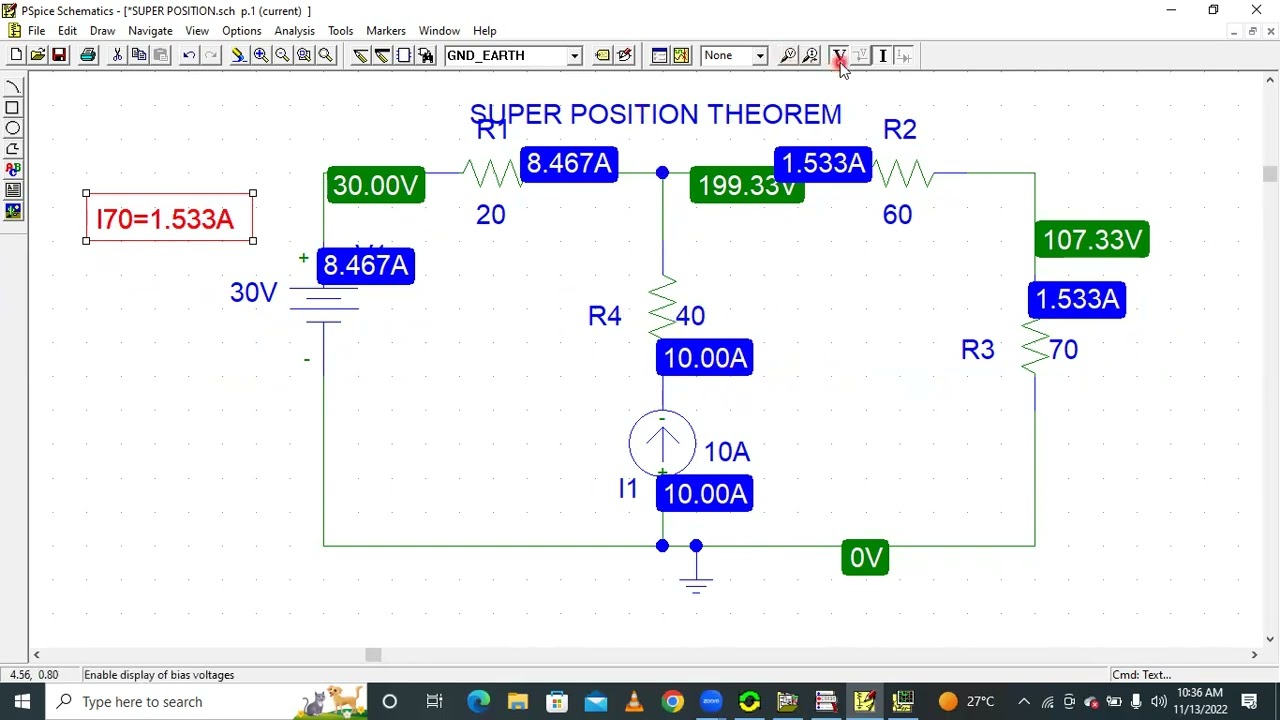Zoom in using the magnifier plus icon
1280x720 pixels.
click(x=260, y=56)
